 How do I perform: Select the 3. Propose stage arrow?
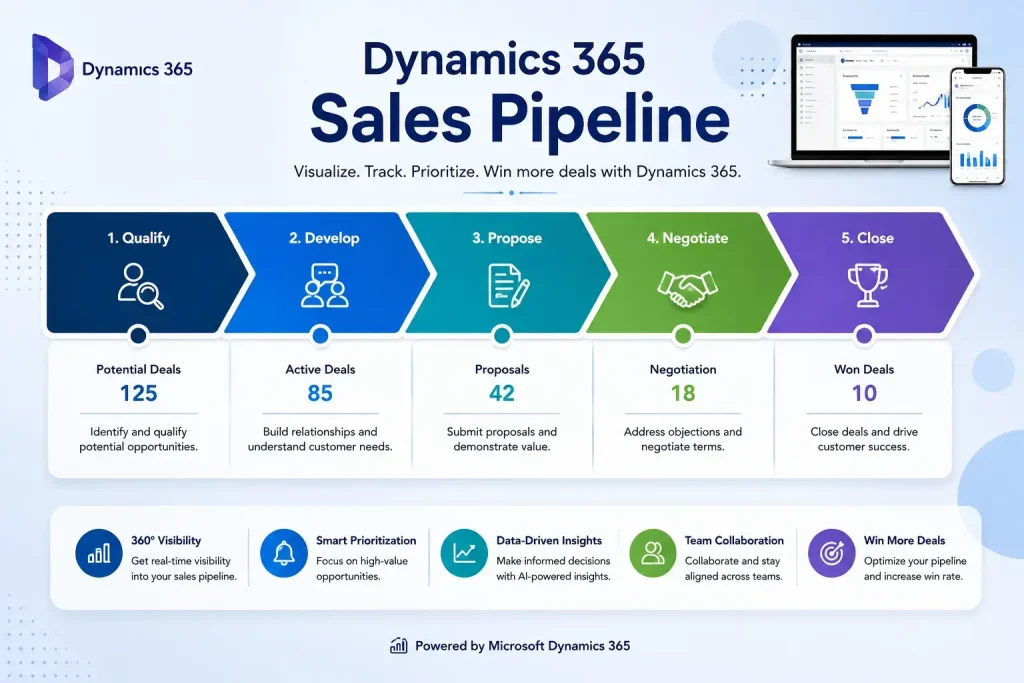point(508,272)
